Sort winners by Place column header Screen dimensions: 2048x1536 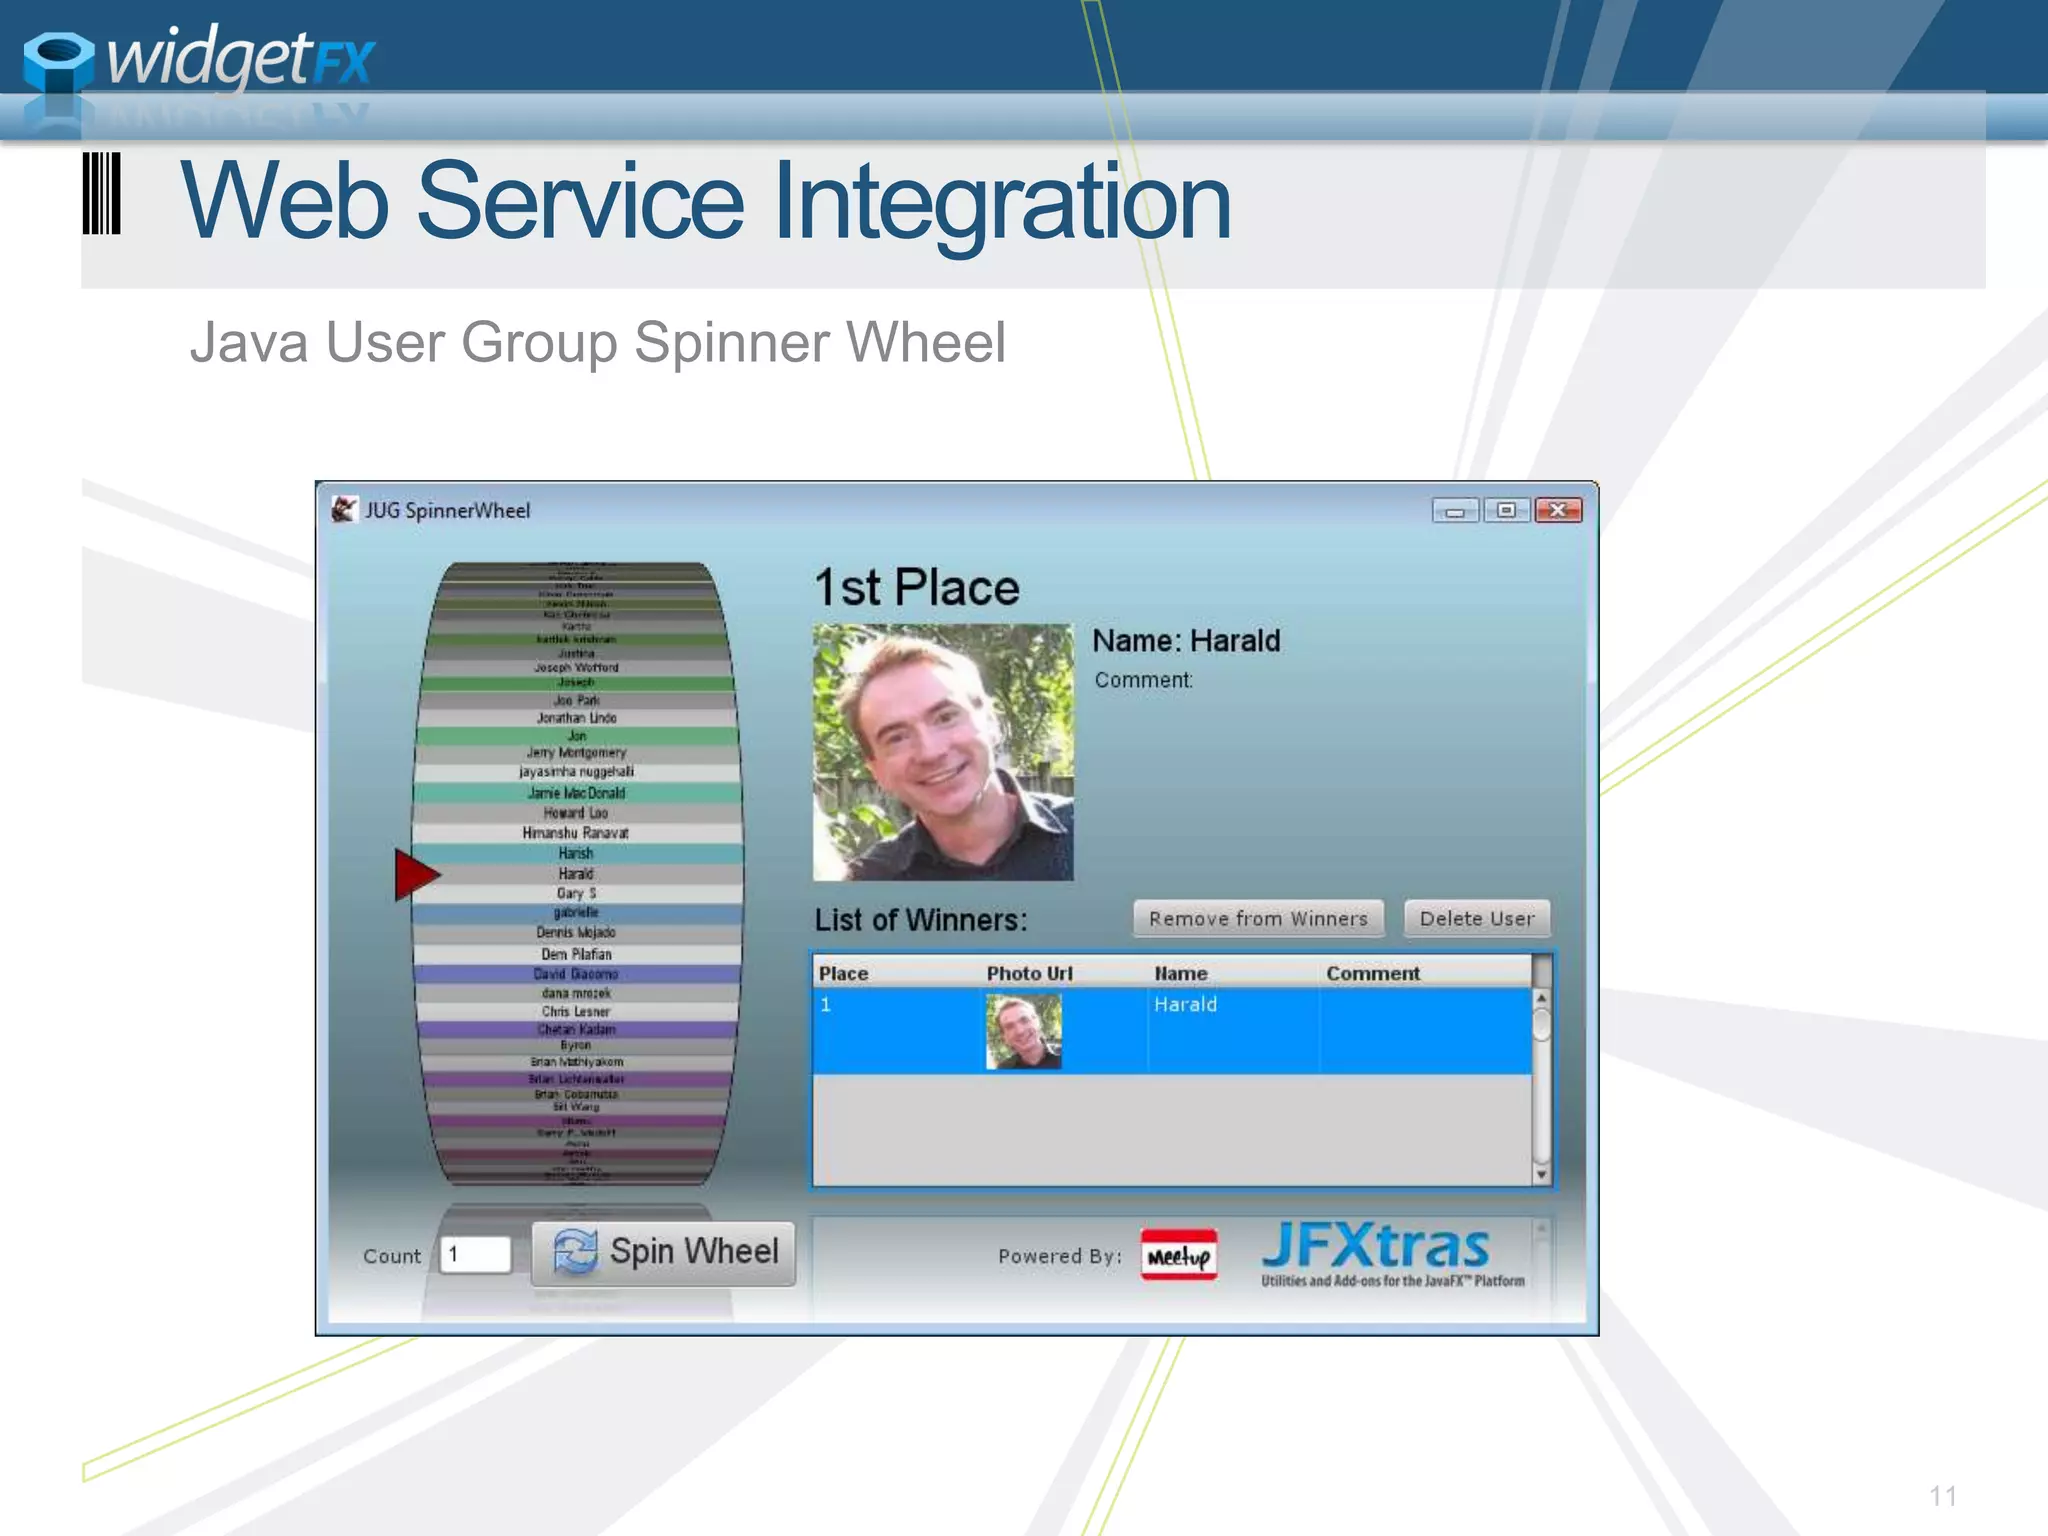843,973
